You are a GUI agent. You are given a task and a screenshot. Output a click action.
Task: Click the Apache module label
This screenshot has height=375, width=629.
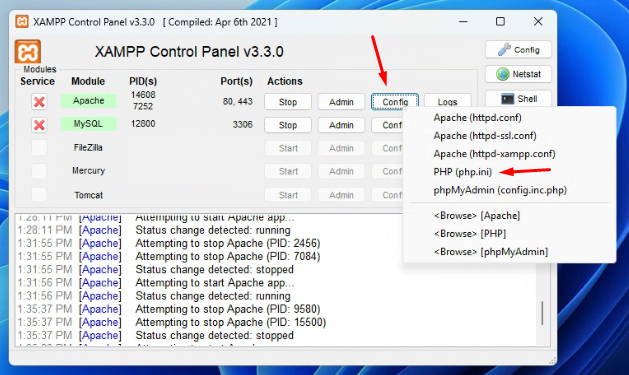pyautogui.click(x=88, y=101)
